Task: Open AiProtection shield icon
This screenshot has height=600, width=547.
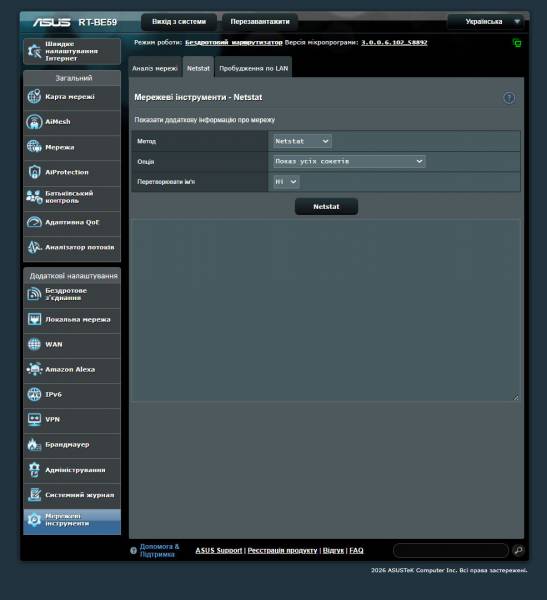Action: point(34,172)
